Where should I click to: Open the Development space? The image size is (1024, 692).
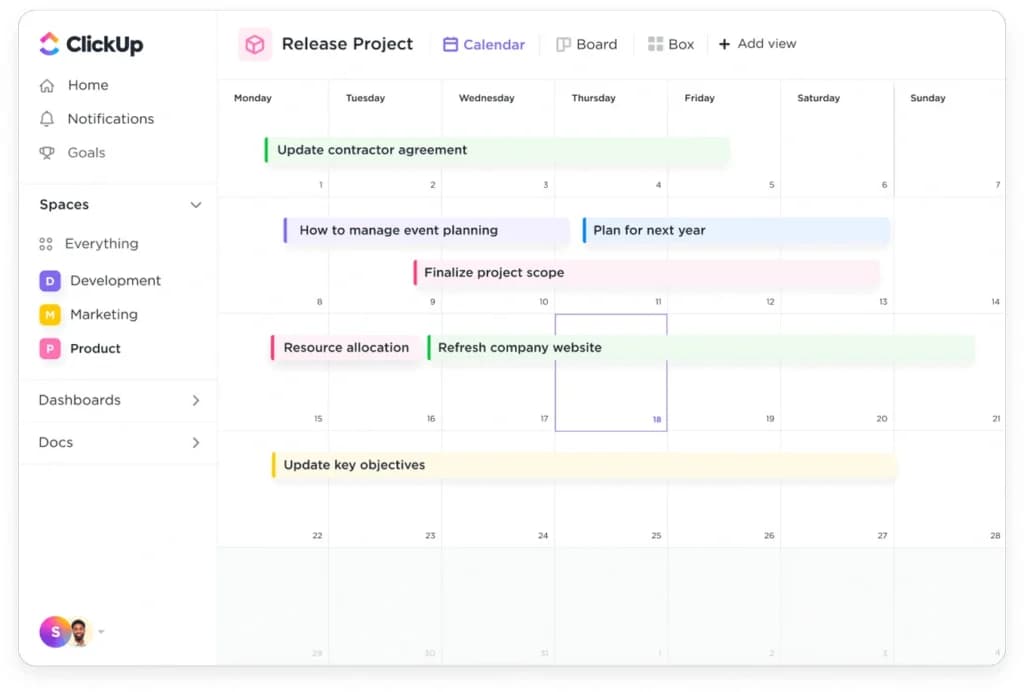pyautogui.click(x=116, y=281)
